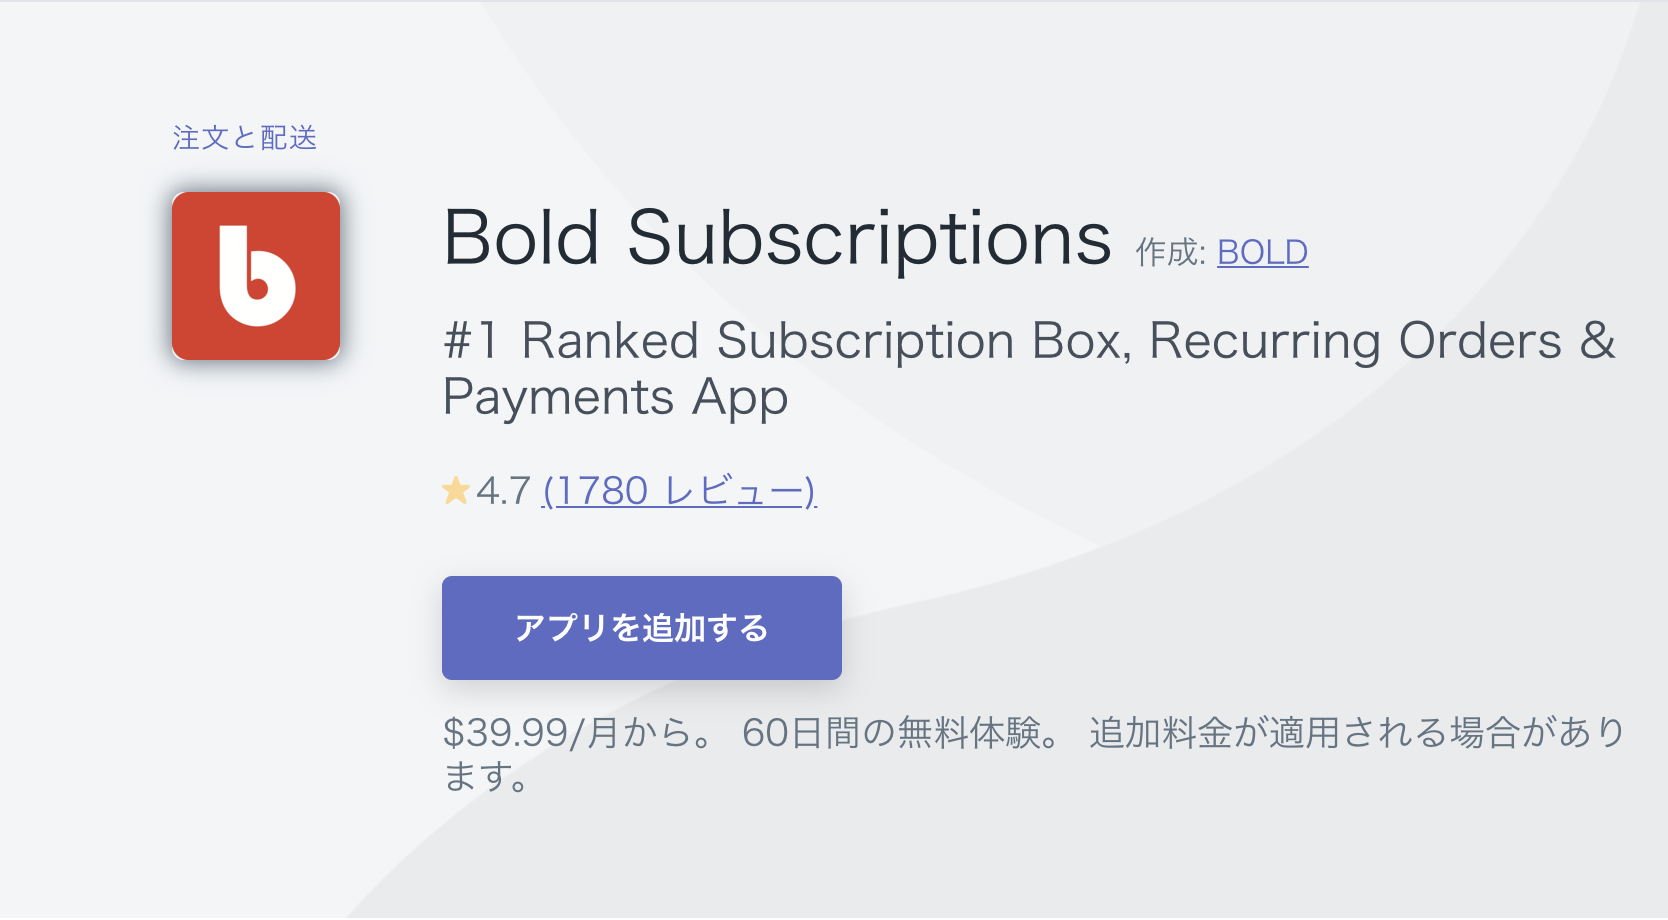
Task: Click the trailing ます。 text line
Action: 486,776
